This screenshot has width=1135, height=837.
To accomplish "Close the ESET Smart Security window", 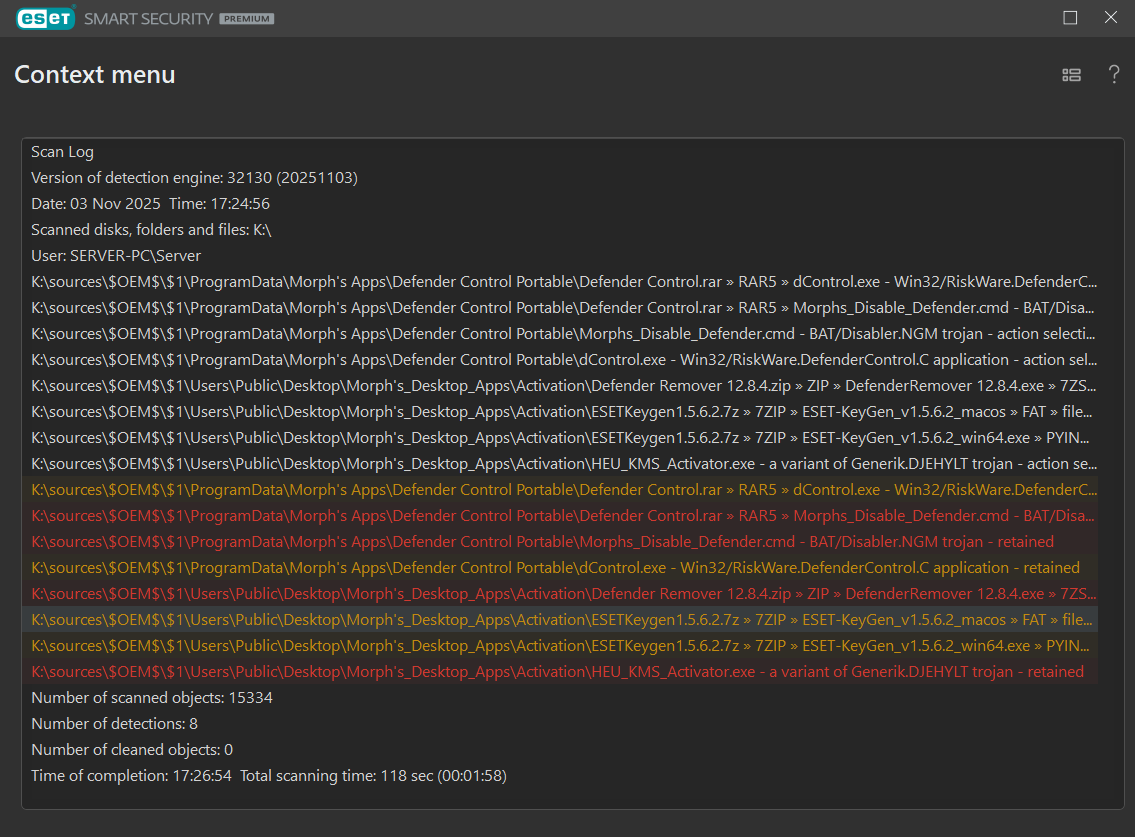I will click(x=1110, y=18).
